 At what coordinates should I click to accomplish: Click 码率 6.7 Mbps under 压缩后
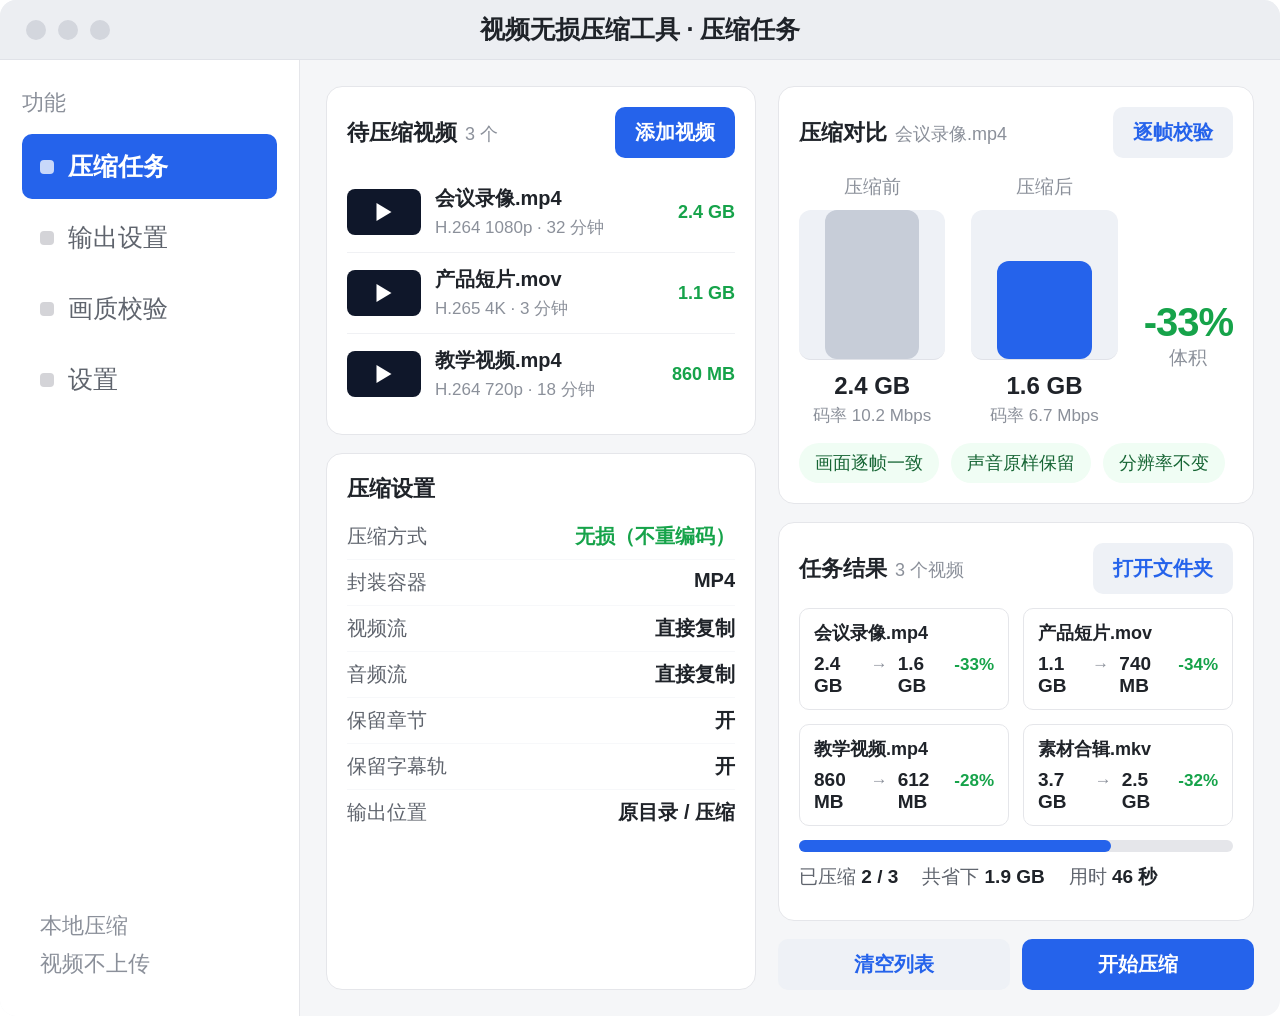pyautogui.click(x=1044, y=415)
